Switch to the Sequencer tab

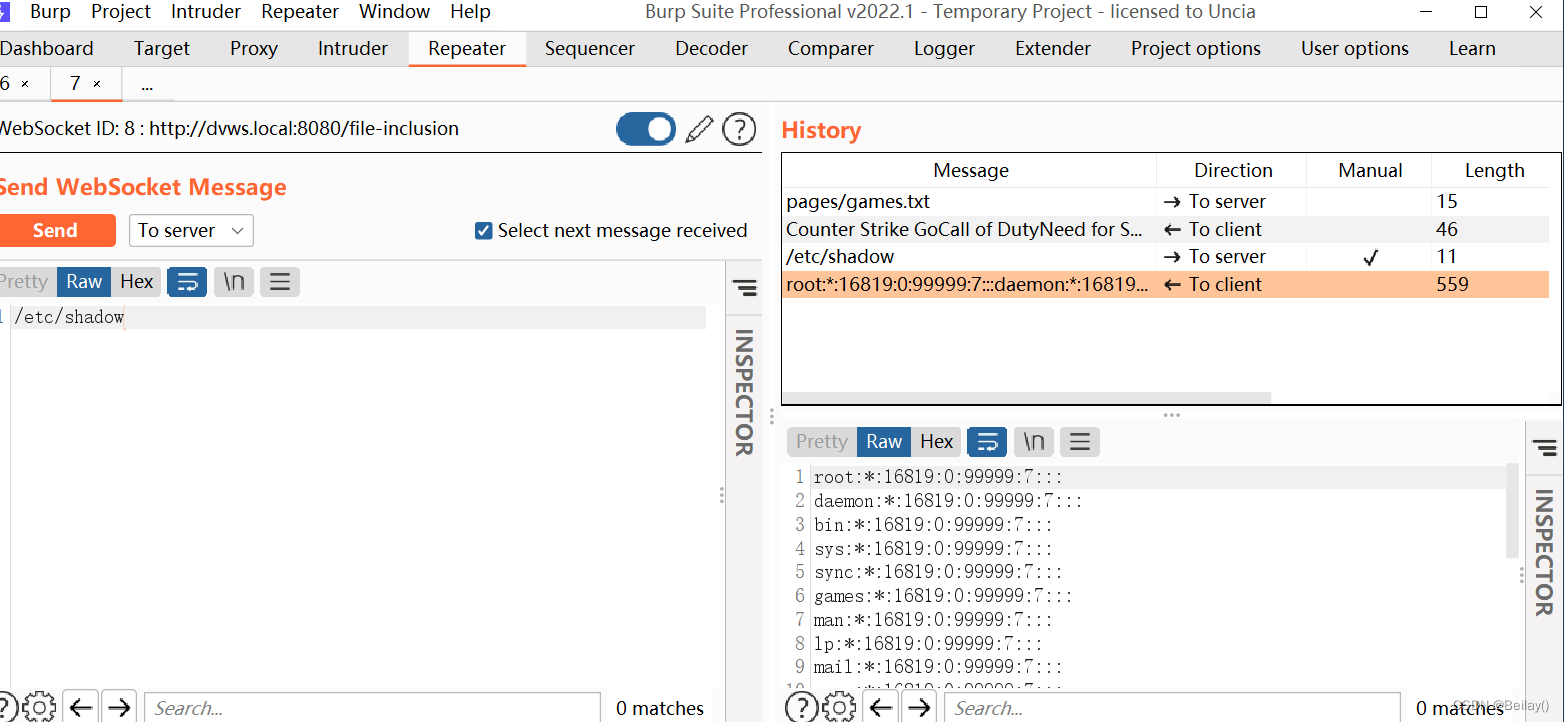(590, 48)
